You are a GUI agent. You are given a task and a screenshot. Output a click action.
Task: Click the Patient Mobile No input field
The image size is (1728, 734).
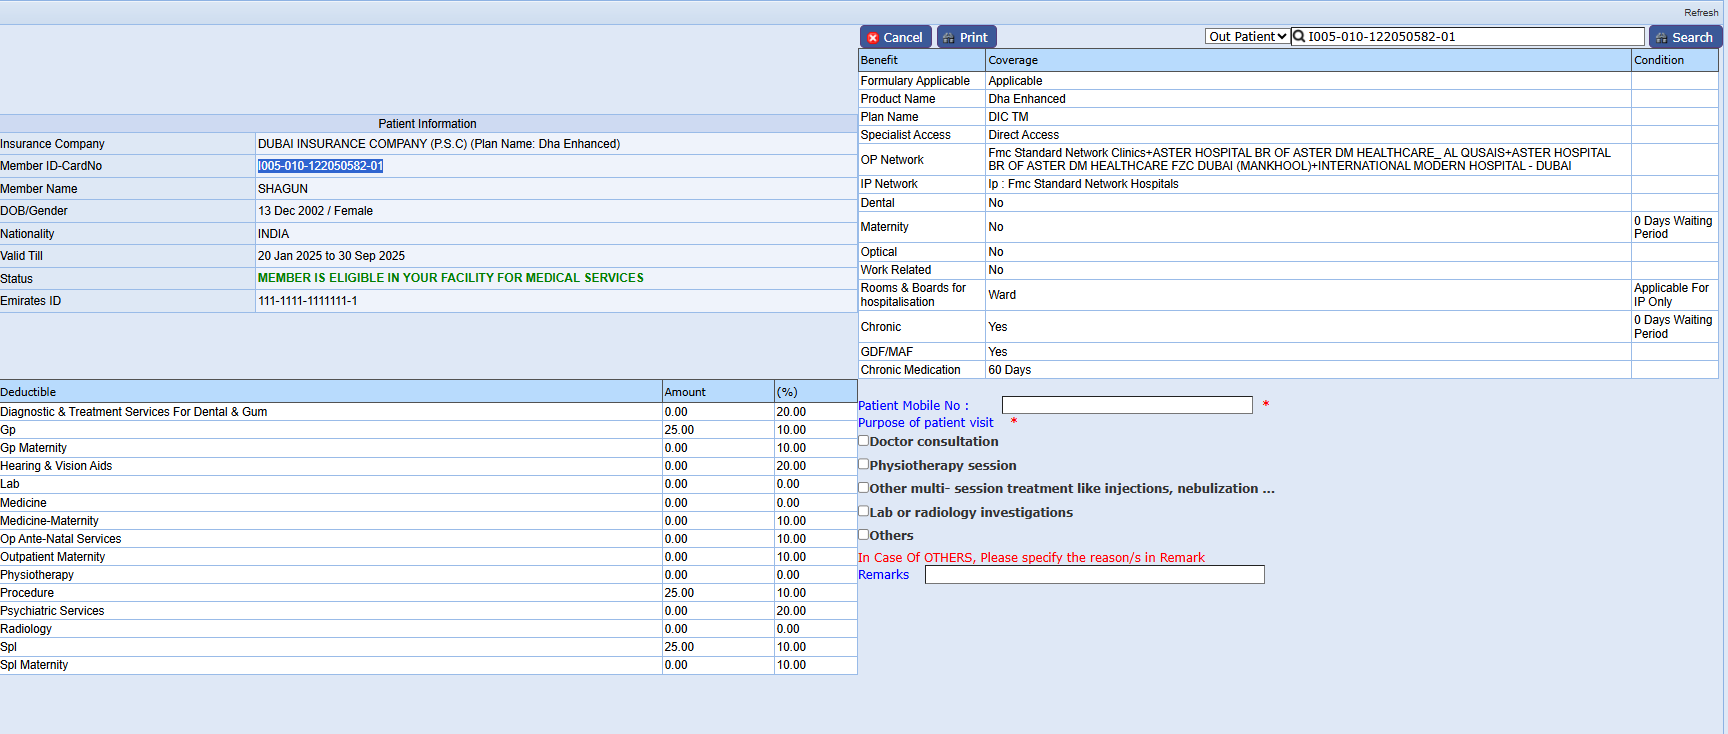pyautogui.click(x=1126, y=405)
